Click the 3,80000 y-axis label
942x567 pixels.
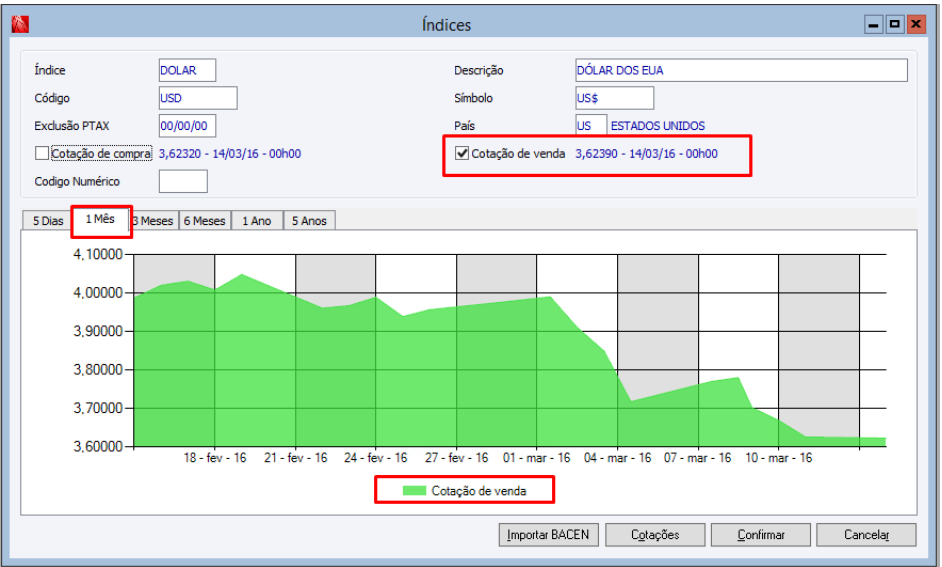click(98, 370)
